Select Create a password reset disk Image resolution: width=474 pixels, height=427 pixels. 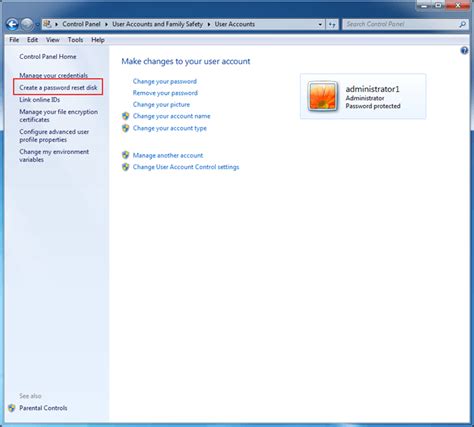pos(58,87)
